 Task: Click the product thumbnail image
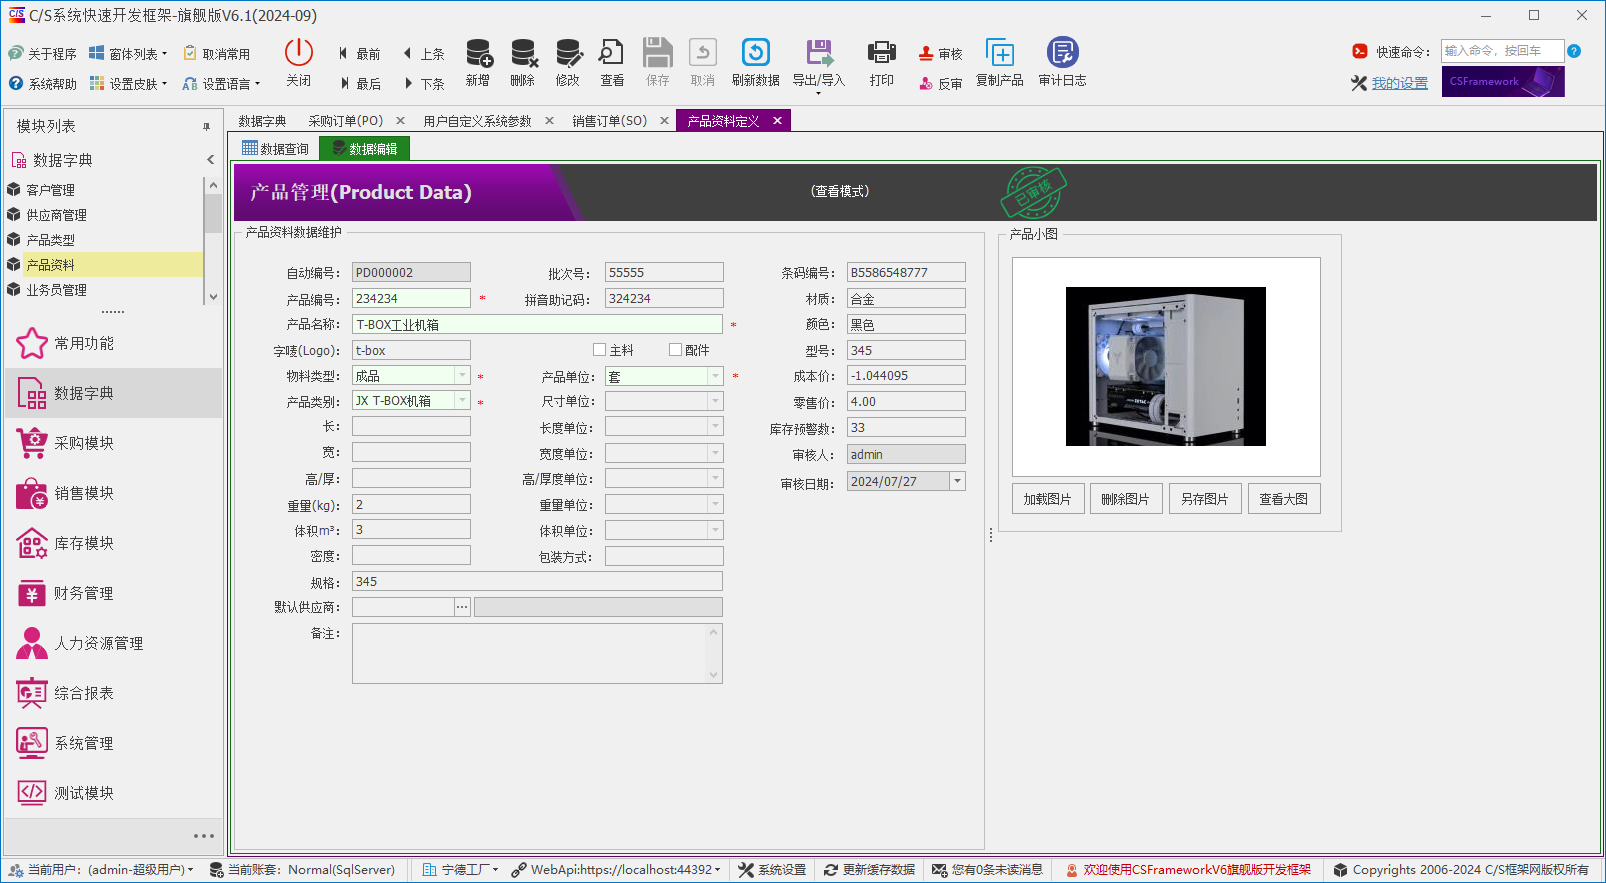tap(1166, 366)
